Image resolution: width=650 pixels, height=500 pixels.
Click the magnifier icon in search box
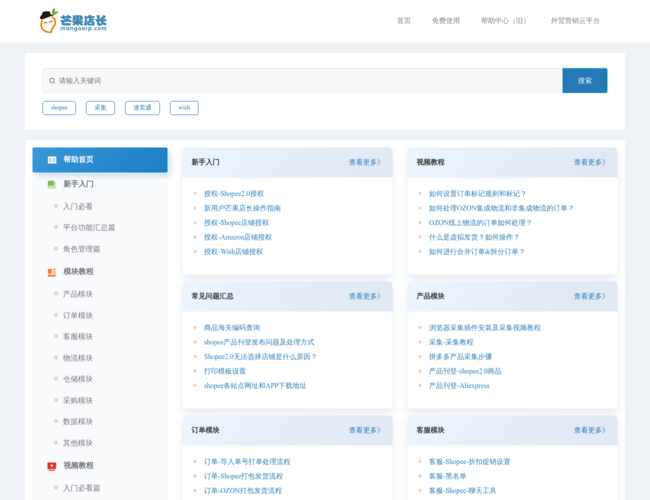(x=51, y=80)
